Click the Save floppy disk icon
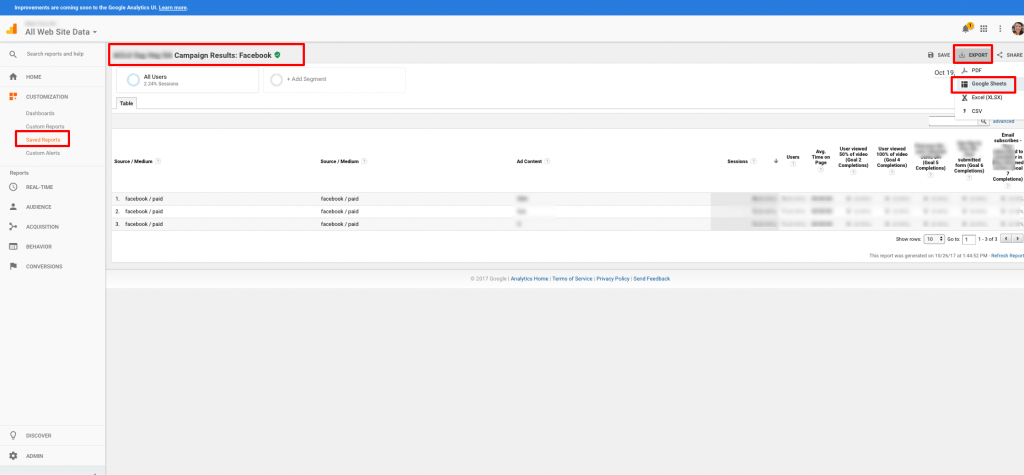 (x=931, y=56)
